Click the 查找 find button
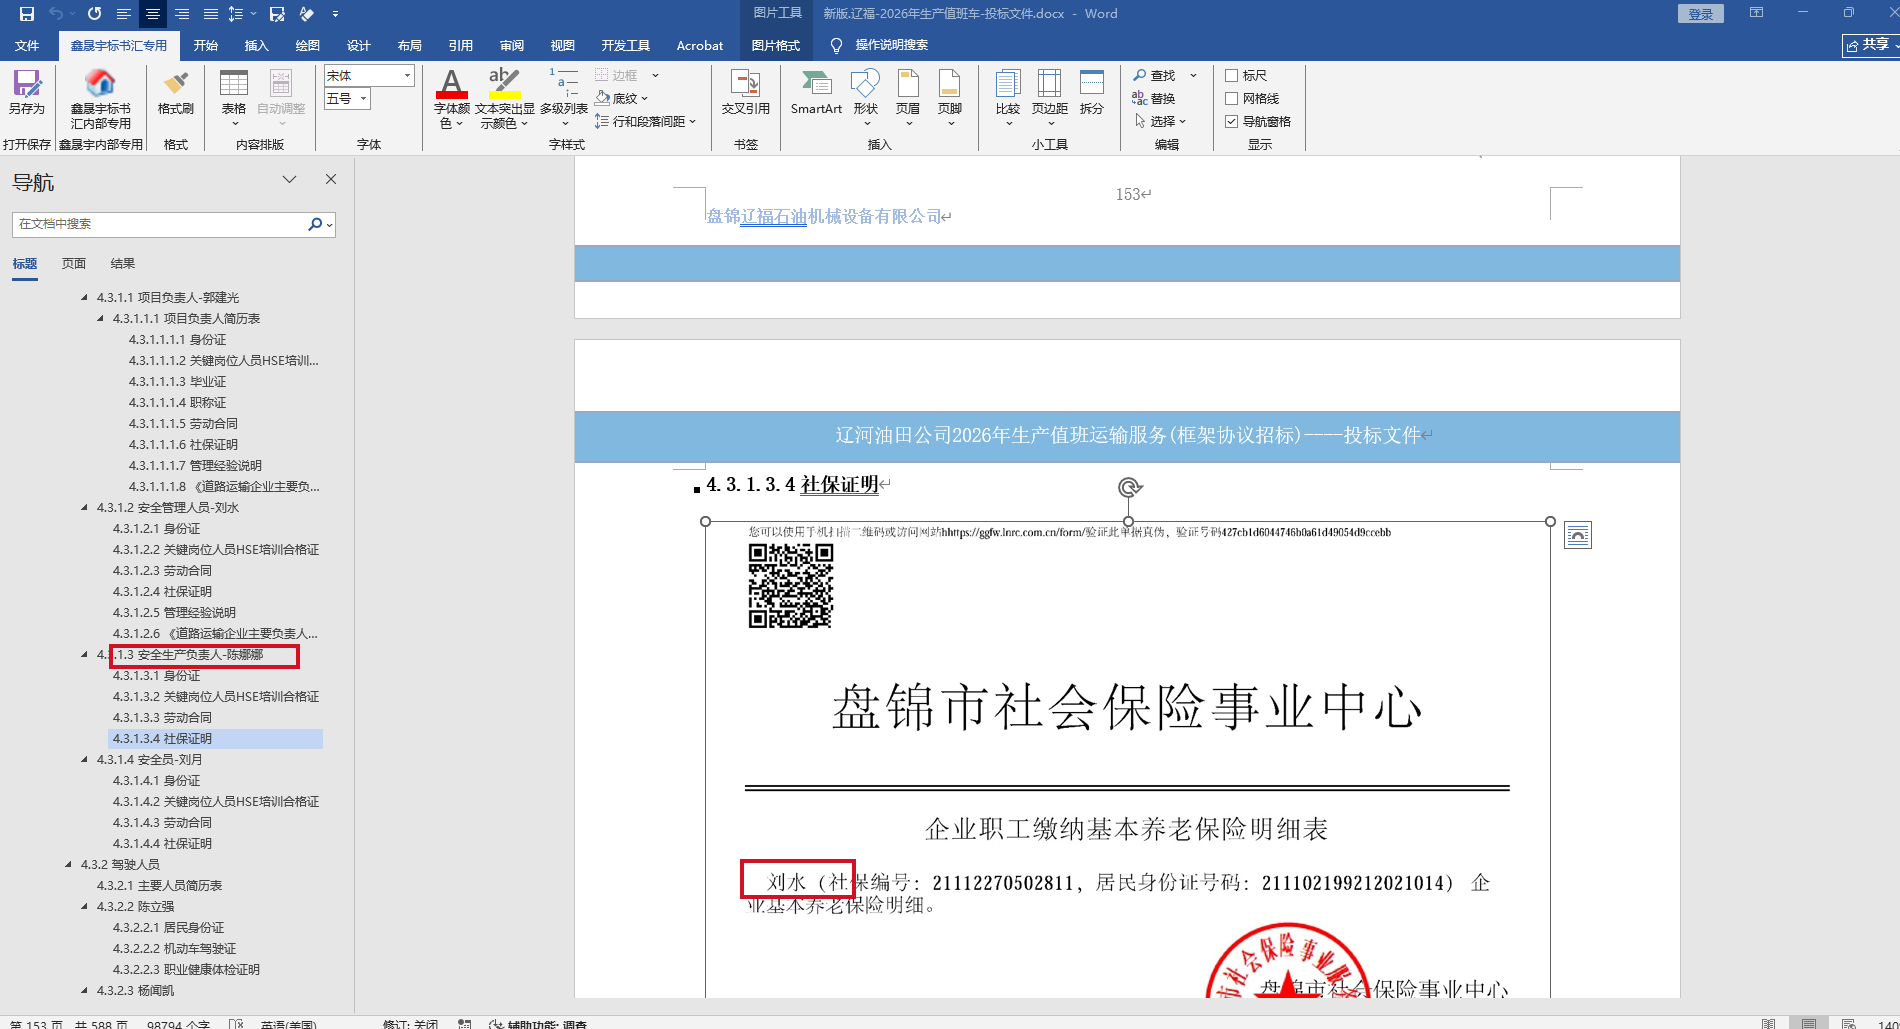 point(1154,75)
